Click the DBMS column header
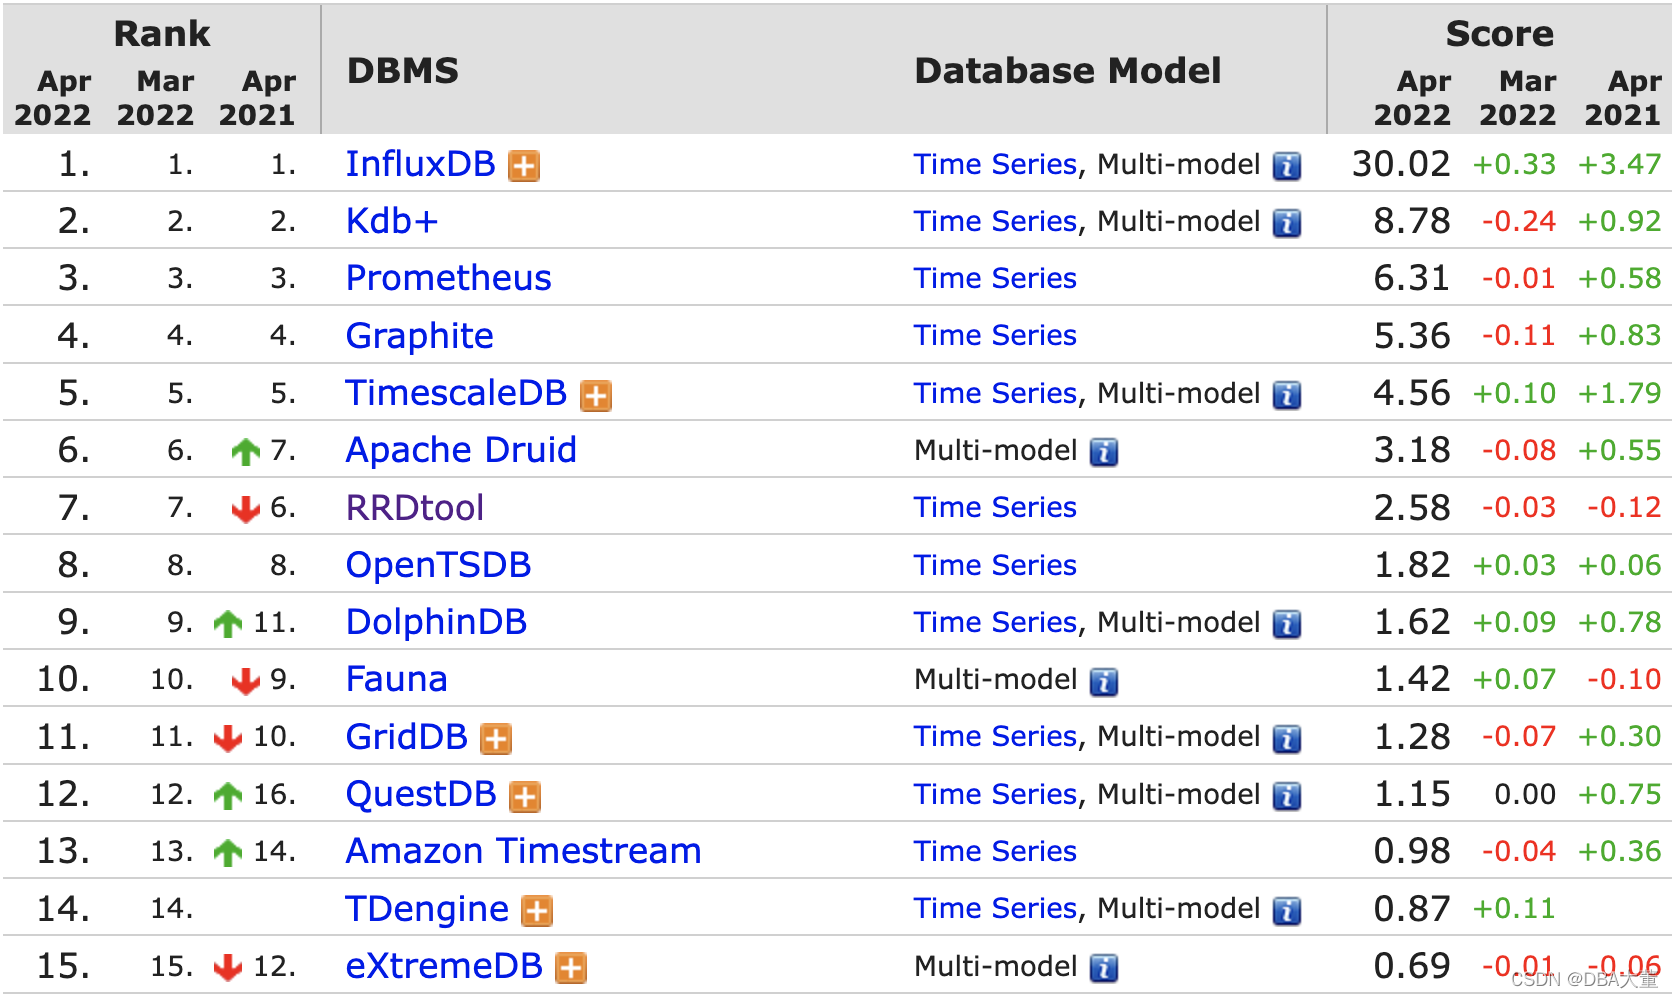 click(403, 70)
